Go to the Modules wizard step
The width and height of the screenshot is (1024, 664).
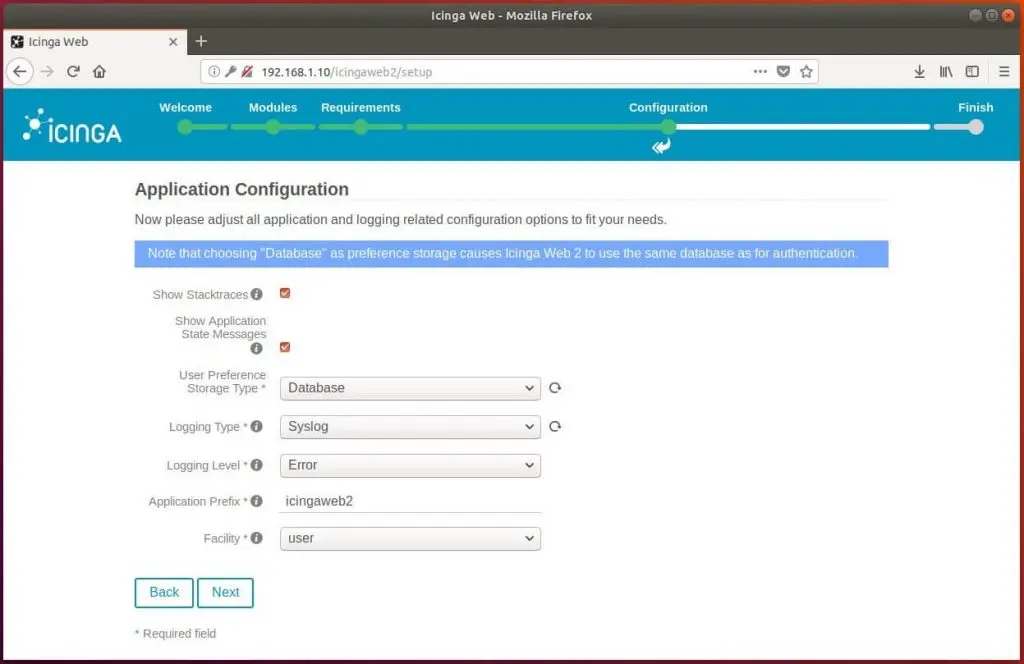(273, 107)
